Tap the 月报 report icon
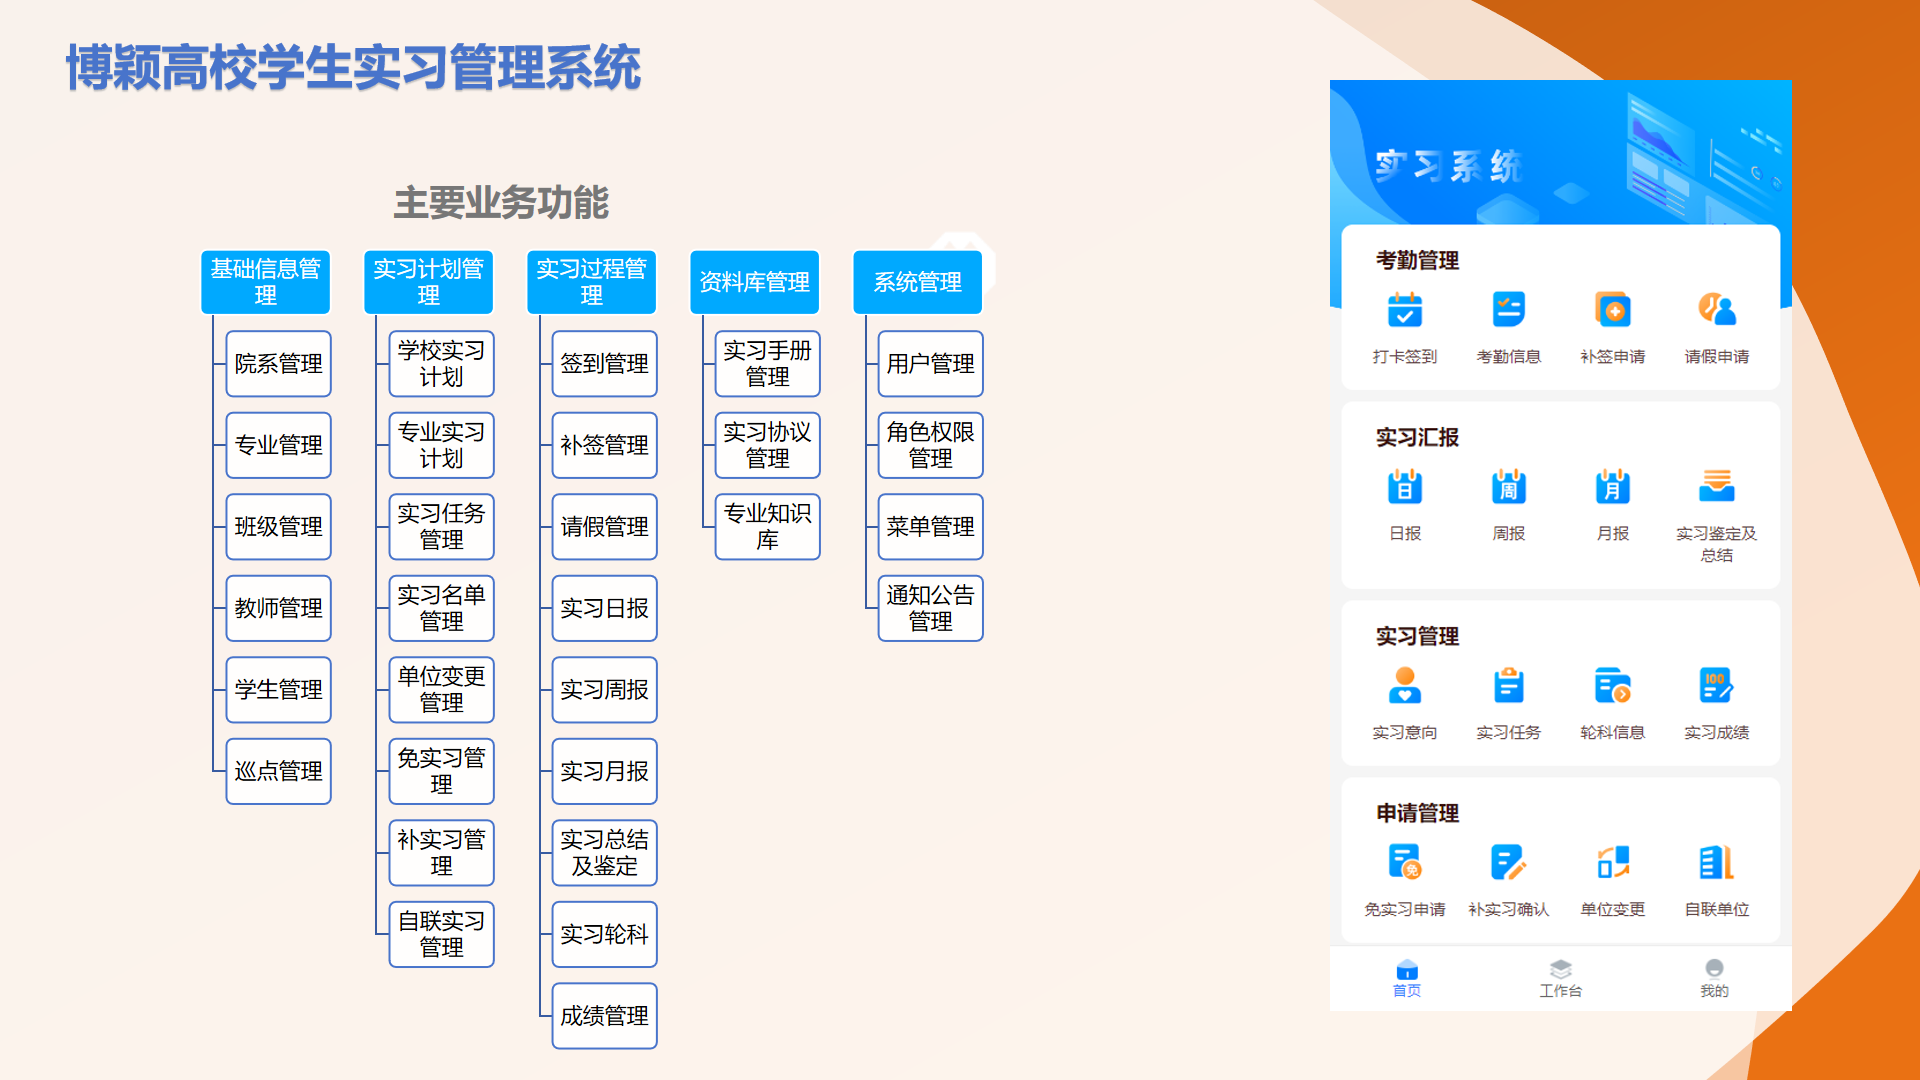This screenshot has height=1080, width=1920. point(1612,487)
